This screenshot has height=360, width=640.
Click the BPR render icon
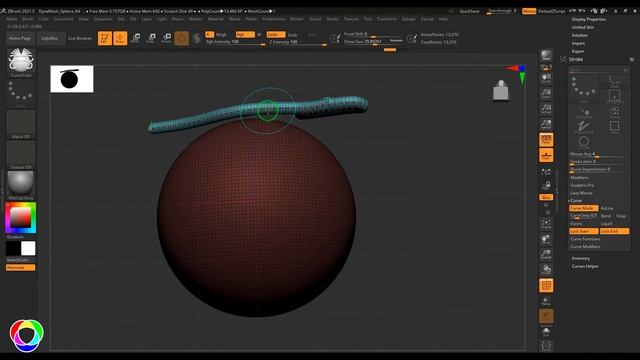point(546,56)
